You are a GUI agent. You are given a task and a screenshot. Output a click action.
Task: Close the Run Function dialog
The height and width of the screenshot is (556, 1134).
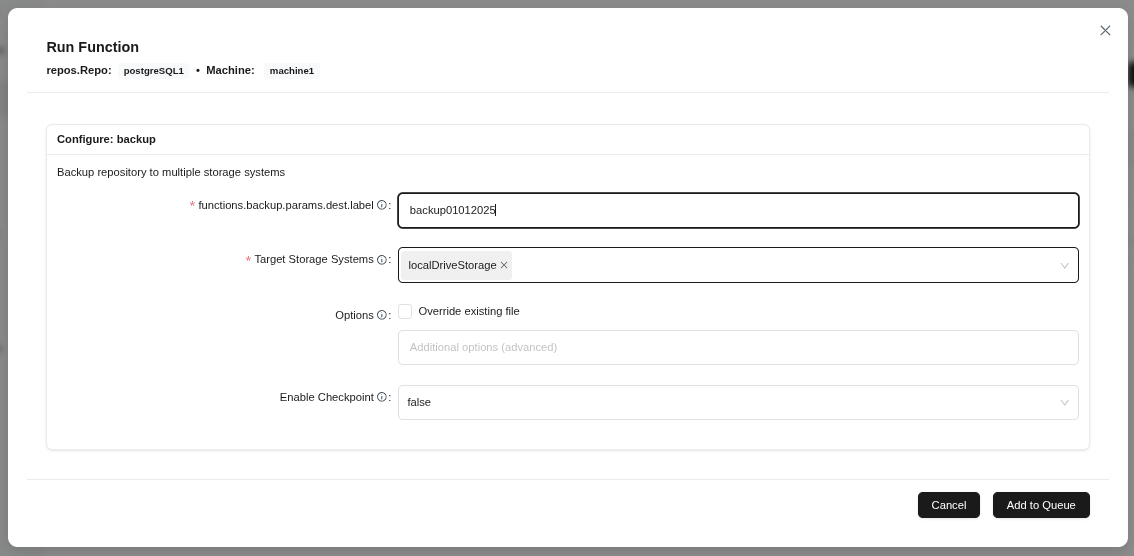click(x=1105, y=31)
